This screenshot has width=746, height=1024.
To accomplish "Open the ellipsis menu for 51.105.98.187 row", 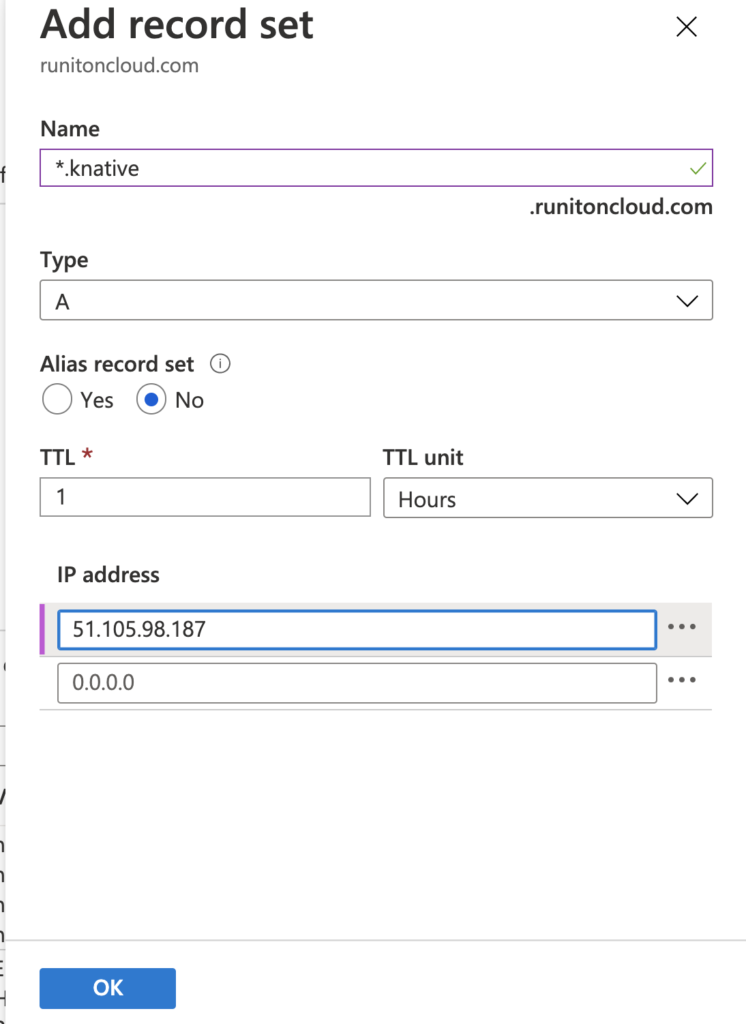I will pos(681,627).
